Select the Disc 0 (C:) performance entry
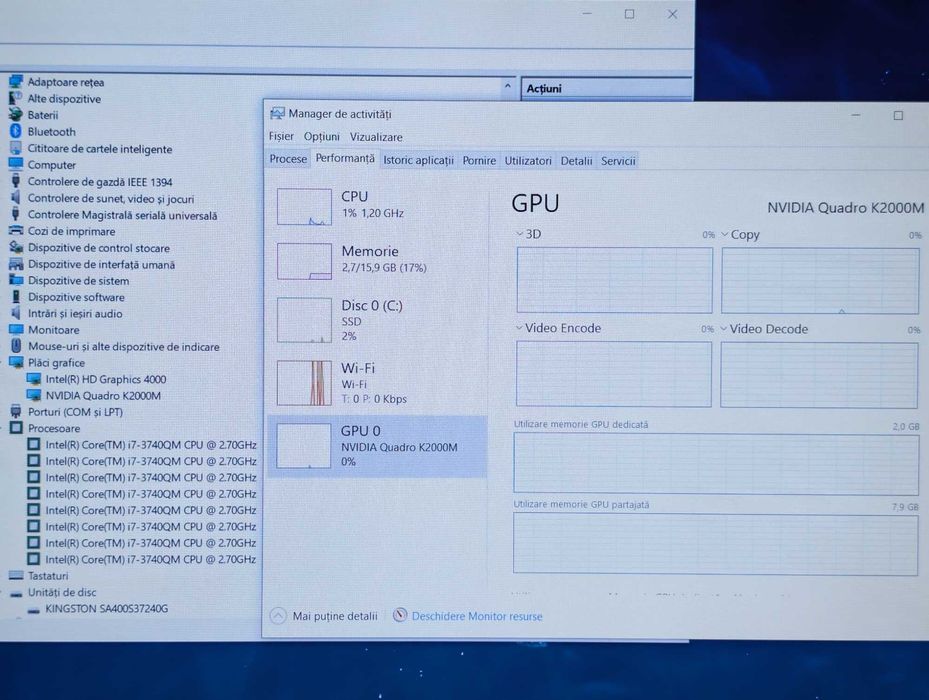Viewport: 929px width, 700px height. click(x=377, y=321)
